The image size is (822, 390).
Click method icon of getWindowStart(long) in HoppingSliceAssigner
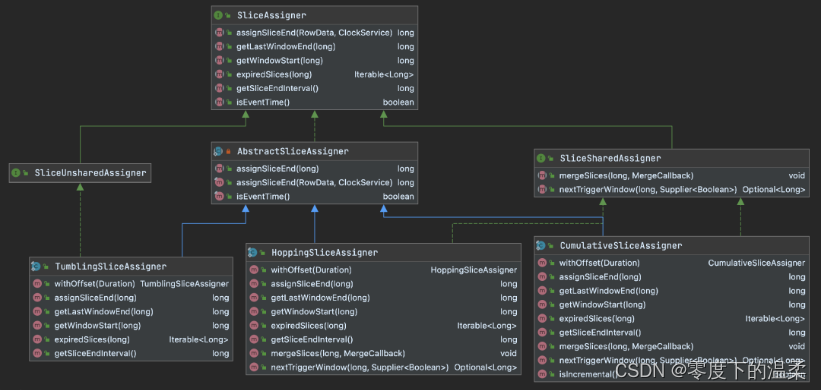tap(254, 311)
